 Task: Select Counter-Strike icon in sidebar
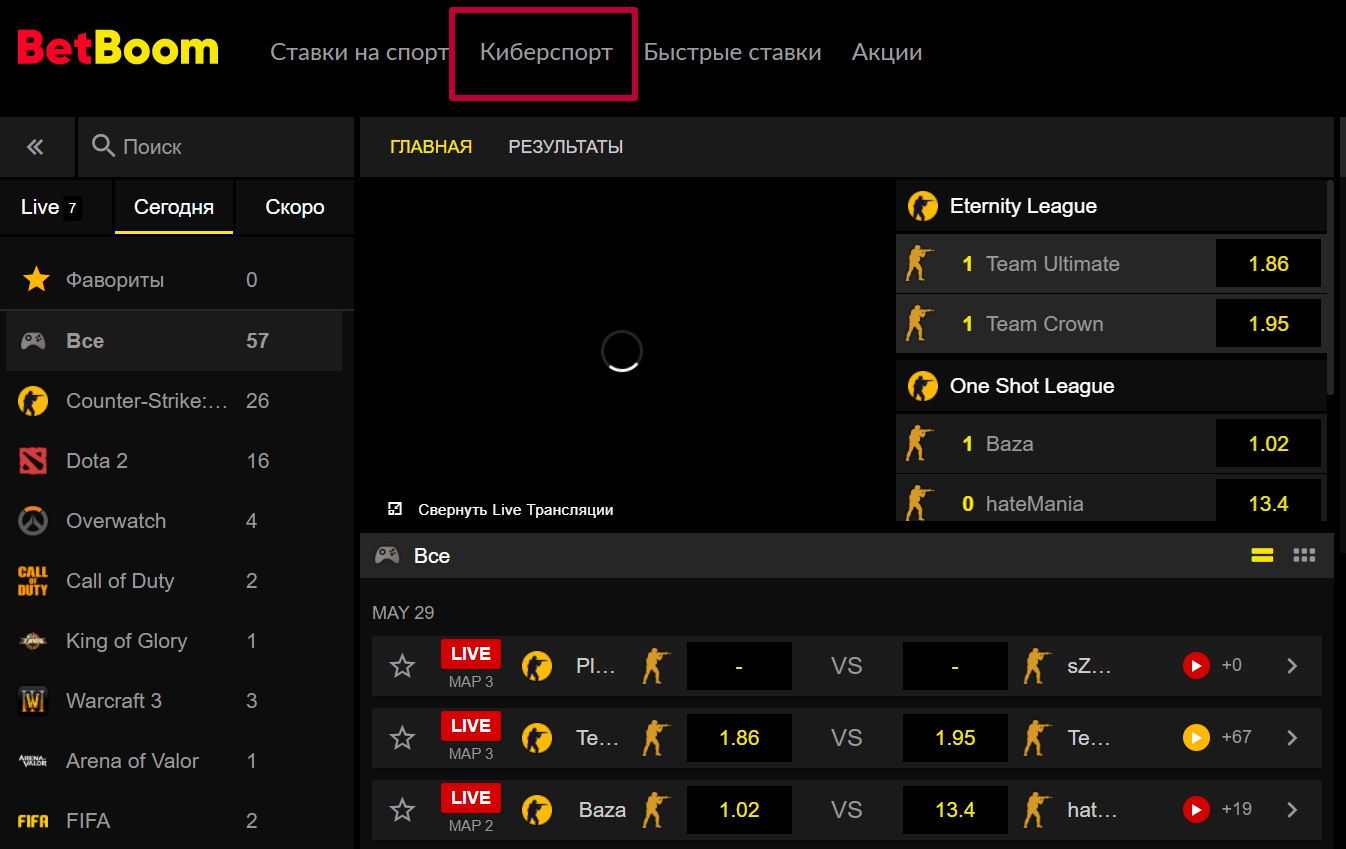point(33,401)
